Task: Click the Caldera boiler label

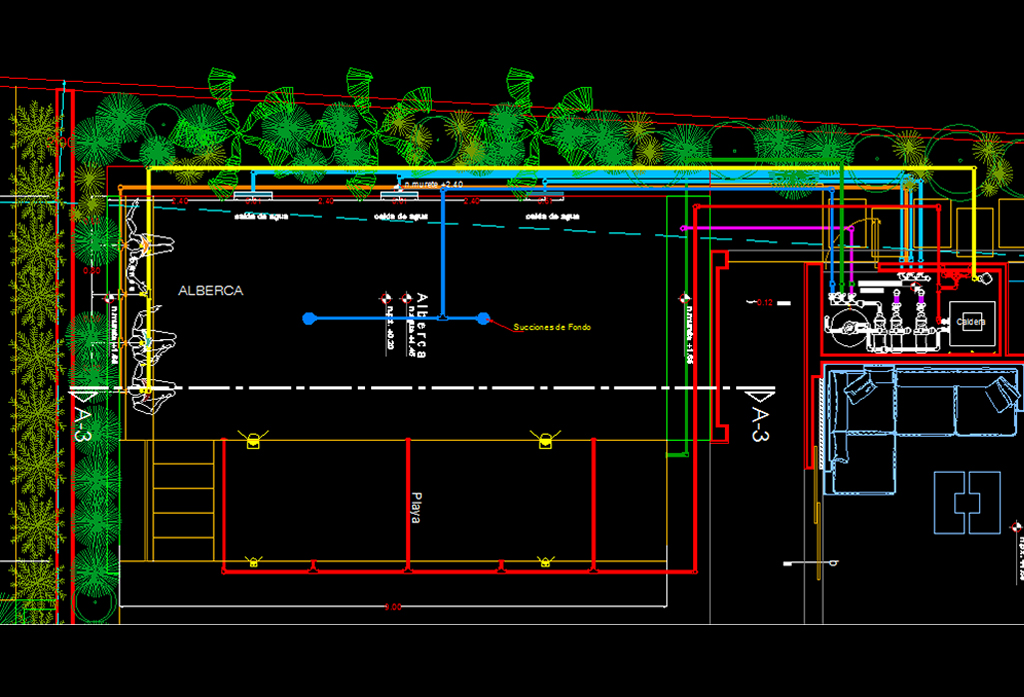Action: click(x=971, y=322)
